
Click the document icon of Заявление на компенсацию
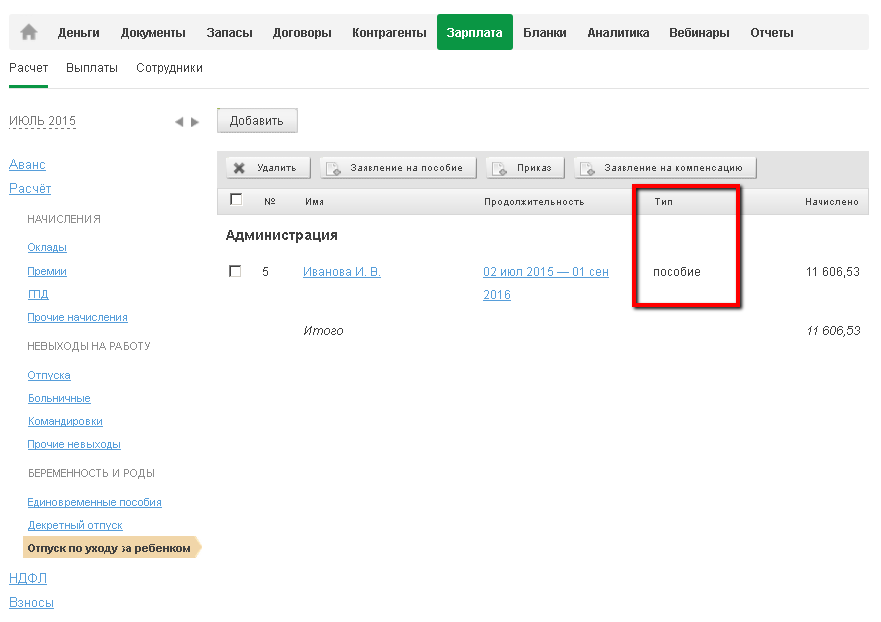click(x=588, y=168)
